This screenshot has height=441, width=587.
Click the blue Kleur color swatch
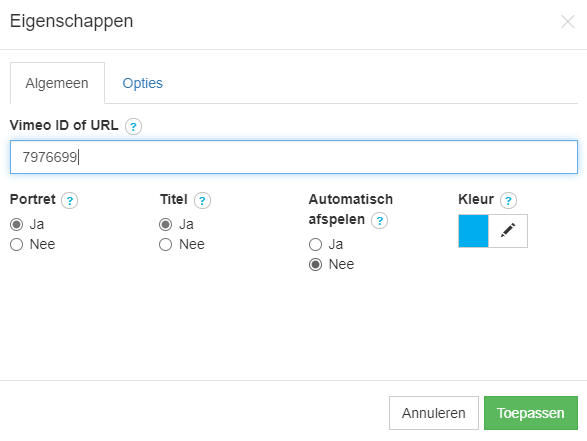(474, 231)
